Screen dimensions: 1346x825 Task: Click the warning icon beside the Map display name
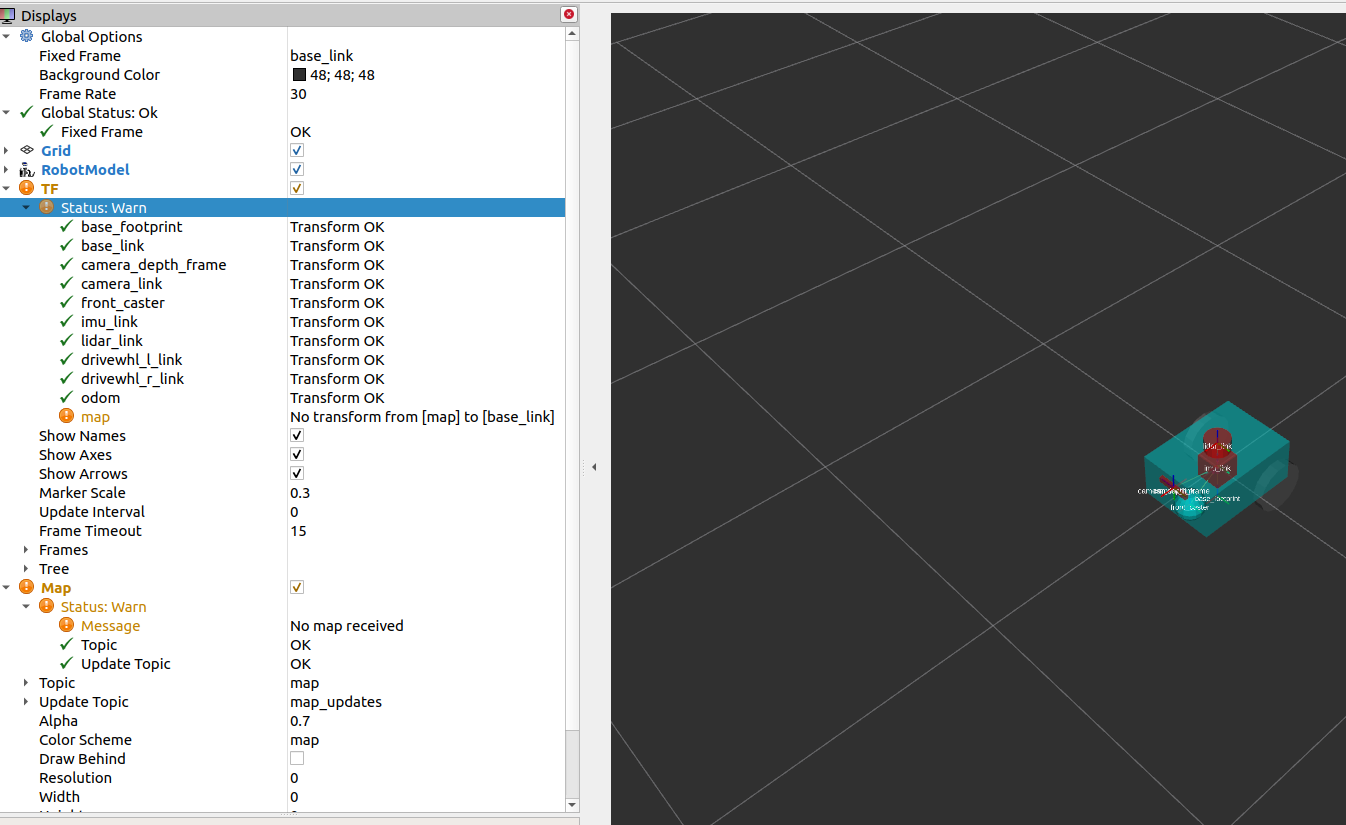coord(27,588)
